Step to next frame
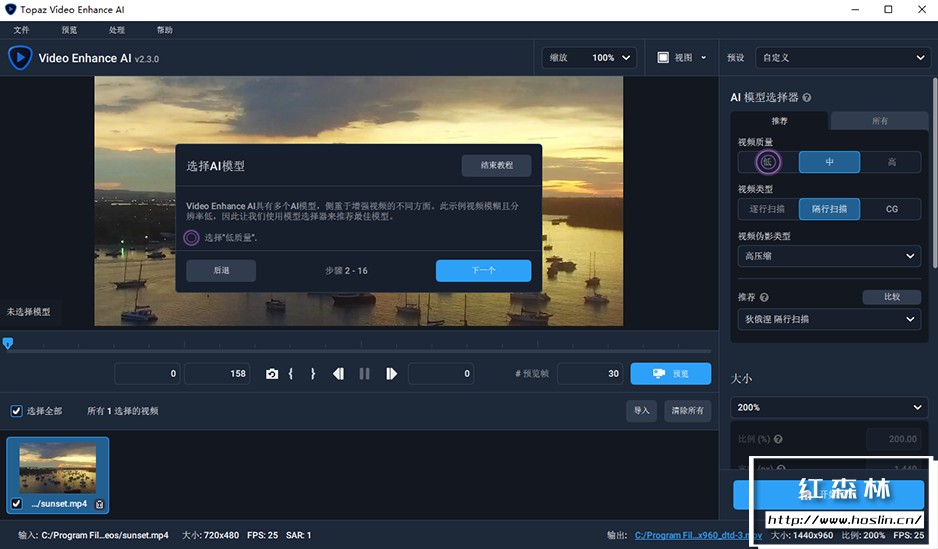Screen dimensions: 938x549 (391, 374)
